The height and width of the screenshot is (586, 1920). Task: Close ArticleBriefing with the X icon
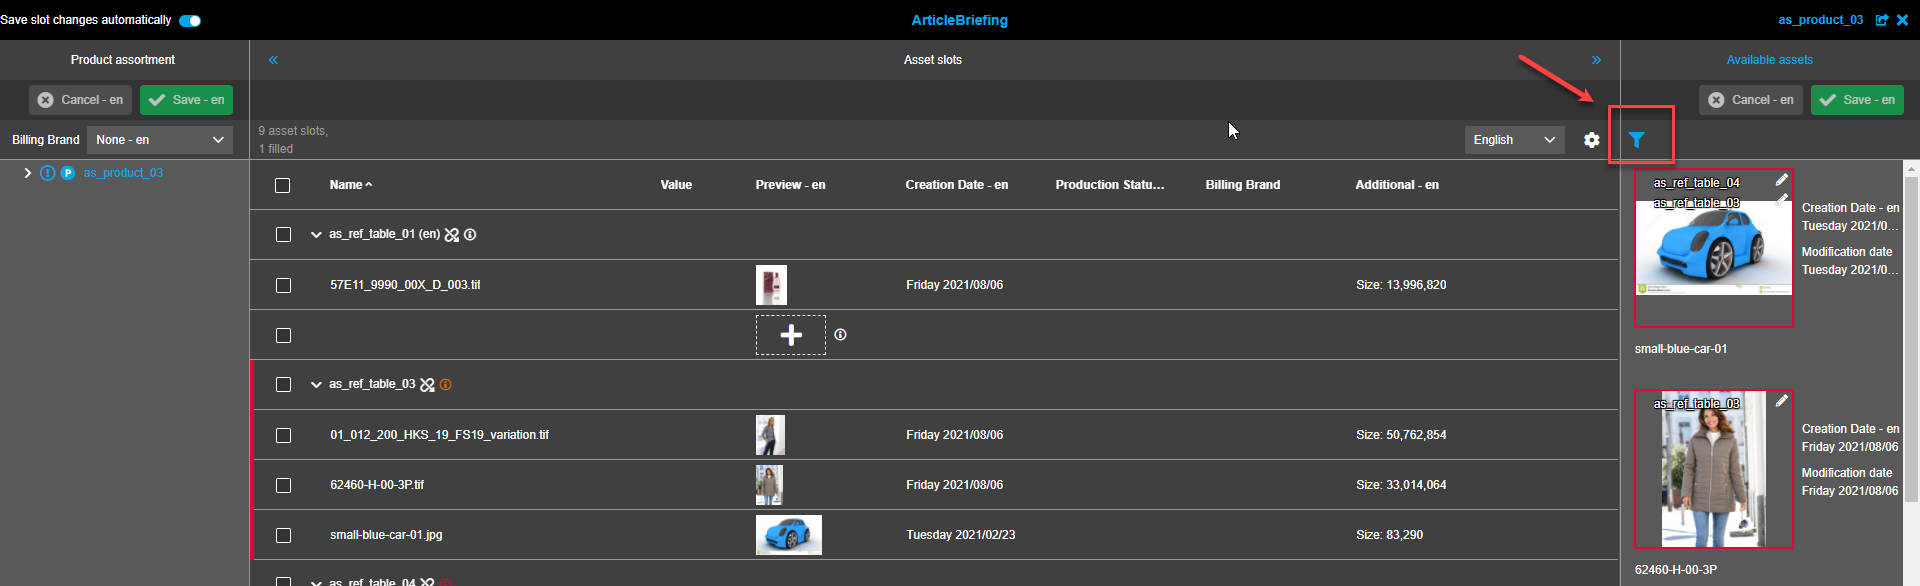(1902, 20)
